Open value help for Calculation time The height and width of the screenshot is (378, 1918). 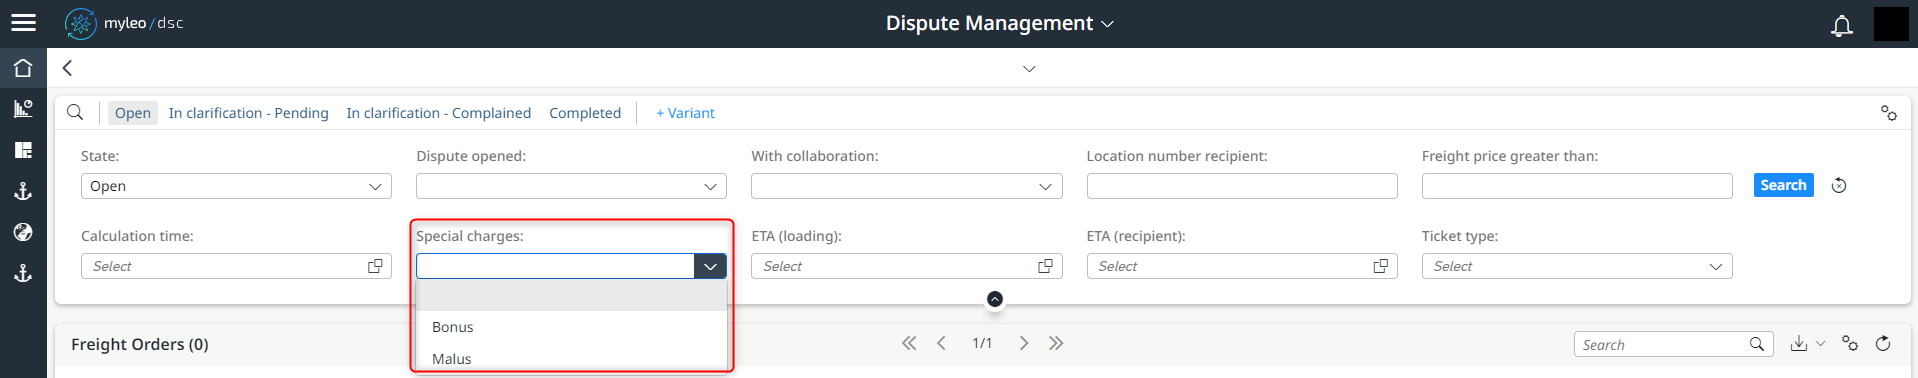(375, 266)
